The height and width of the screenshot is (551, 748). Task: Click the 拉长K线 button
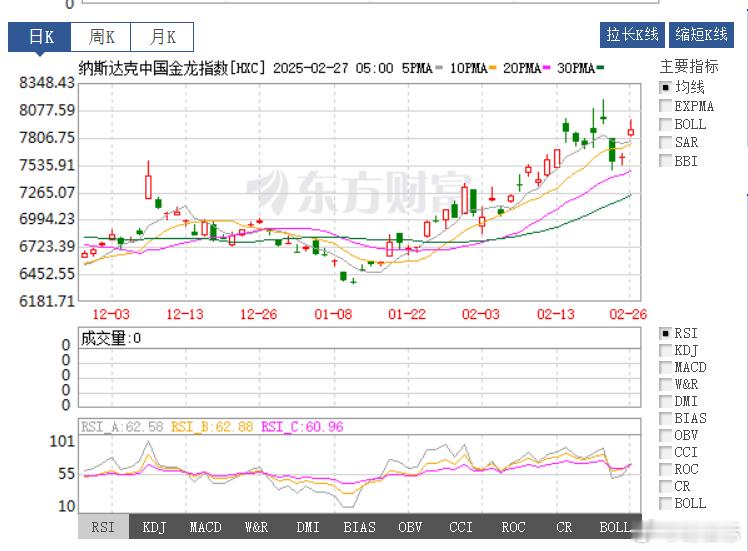pyautogui.click(x=632, y=35)
